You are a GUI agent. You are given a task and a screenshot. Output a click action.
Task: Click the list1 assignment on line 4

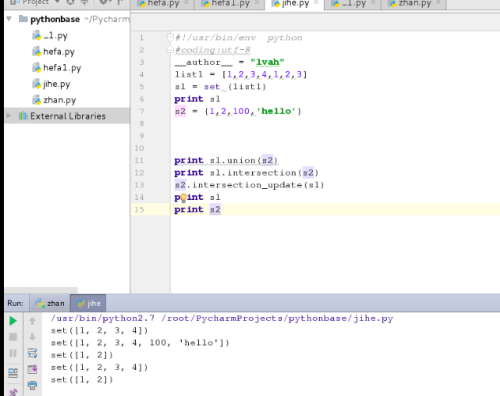click(241, 74)
